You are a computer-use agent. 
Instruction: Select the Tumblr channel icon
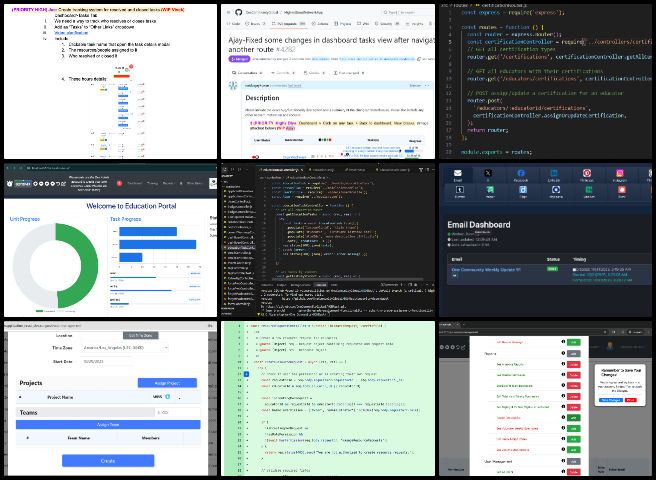pos(459,190)
